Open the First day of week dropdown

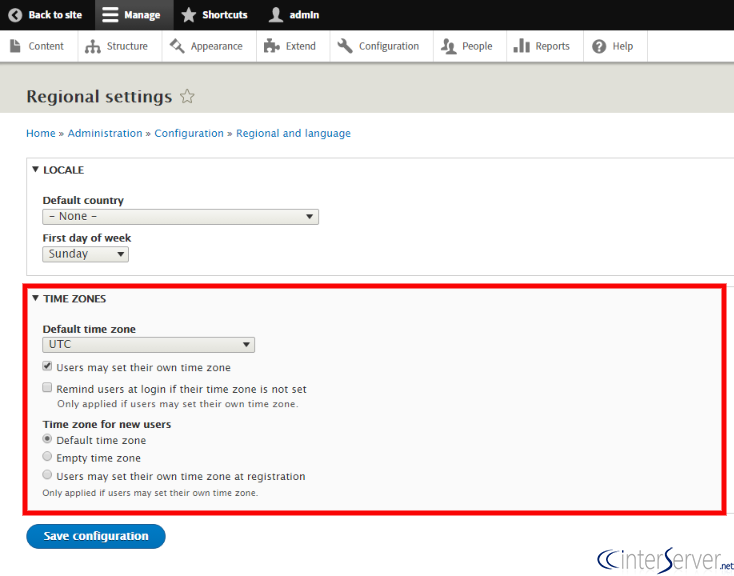85,254
